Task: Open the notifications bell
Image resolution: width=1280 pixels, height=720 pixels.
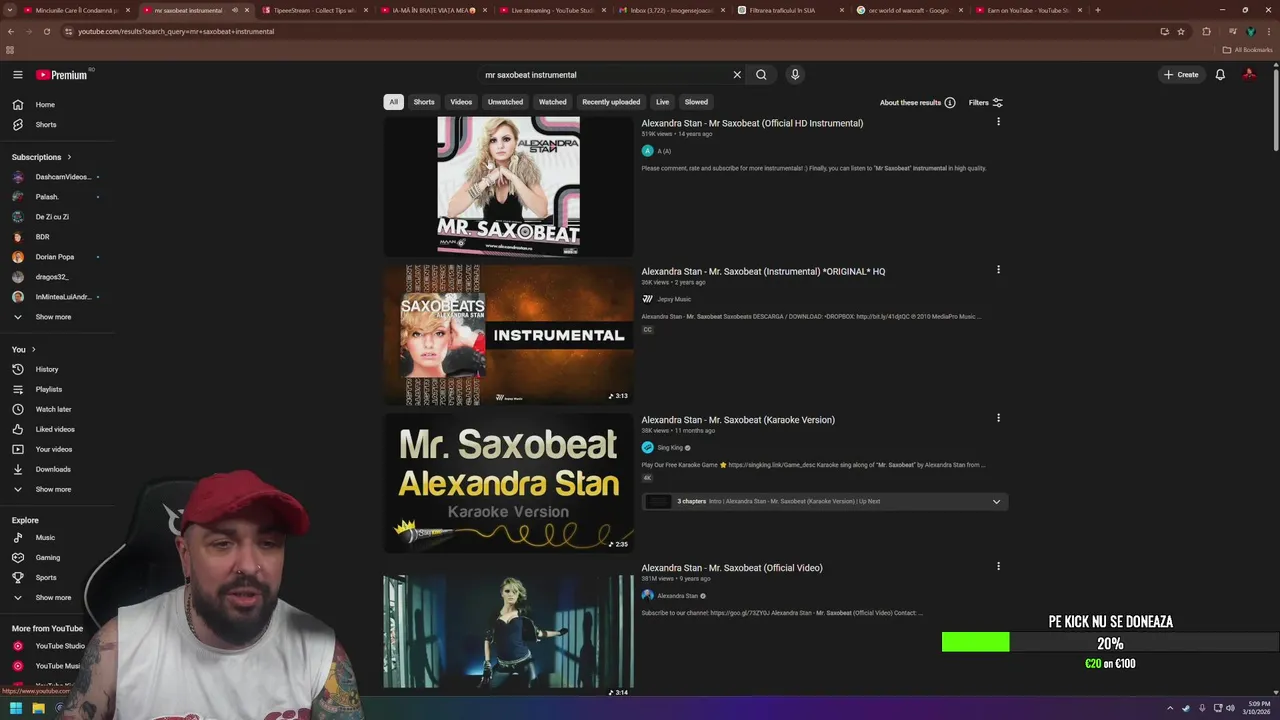Action: 1220,75
